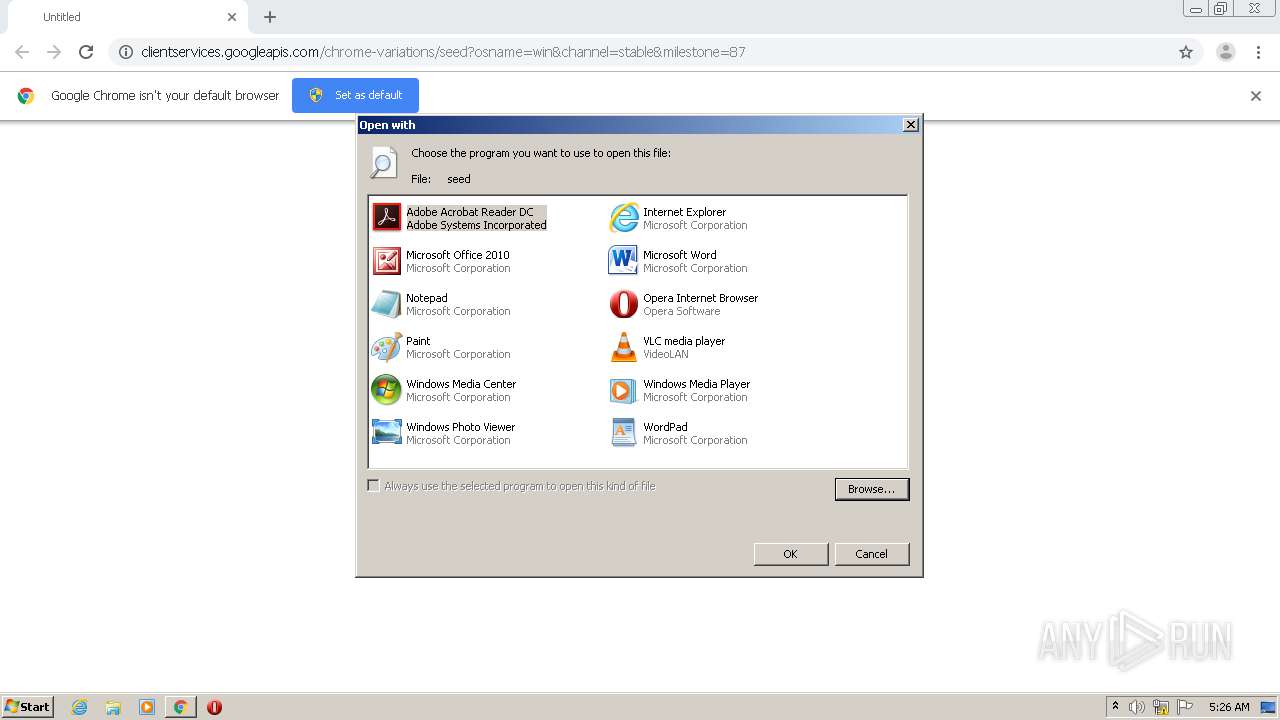Click the 'VideoLAN' publisher text

point(665,354)
